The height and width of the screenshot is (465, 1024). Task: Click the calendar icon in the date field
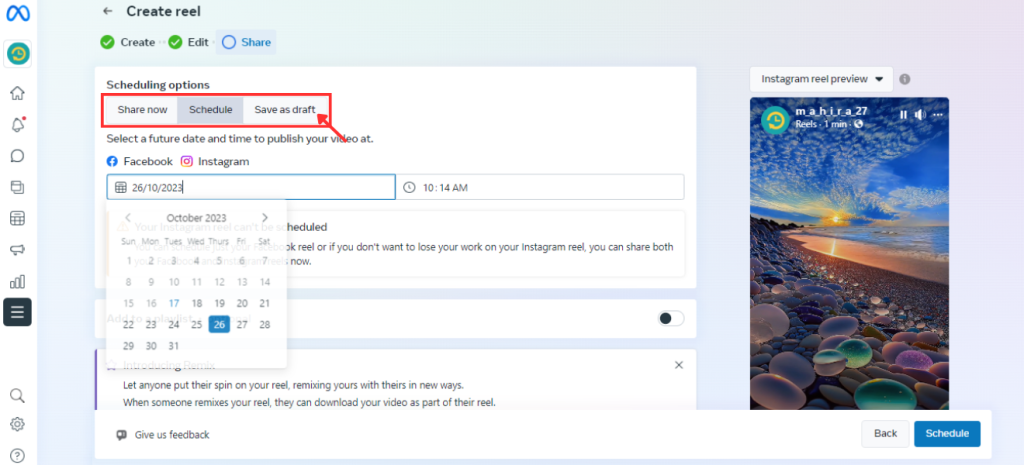[121, 187]
